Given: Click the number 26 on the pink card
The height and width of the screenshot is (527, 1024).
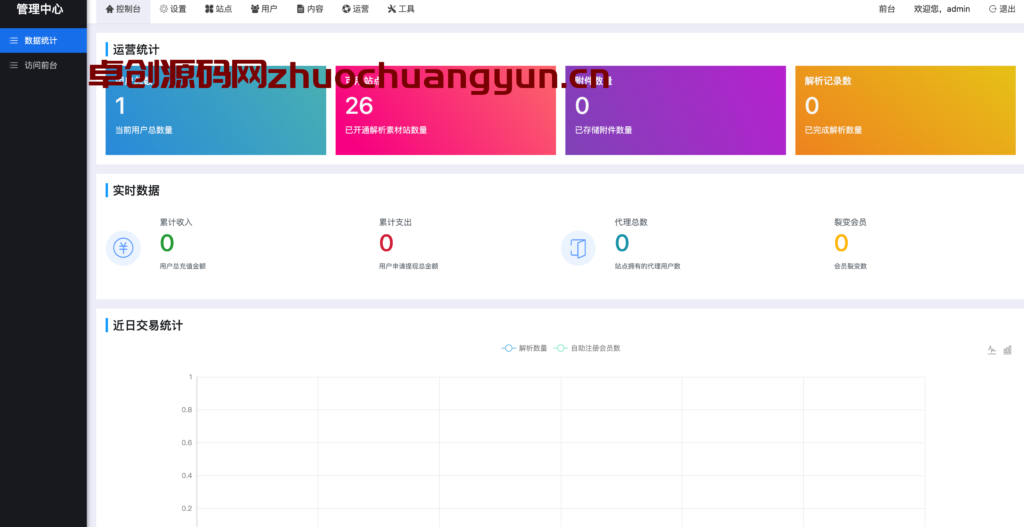Looking at the screenshot, I should tap(359, 106).
